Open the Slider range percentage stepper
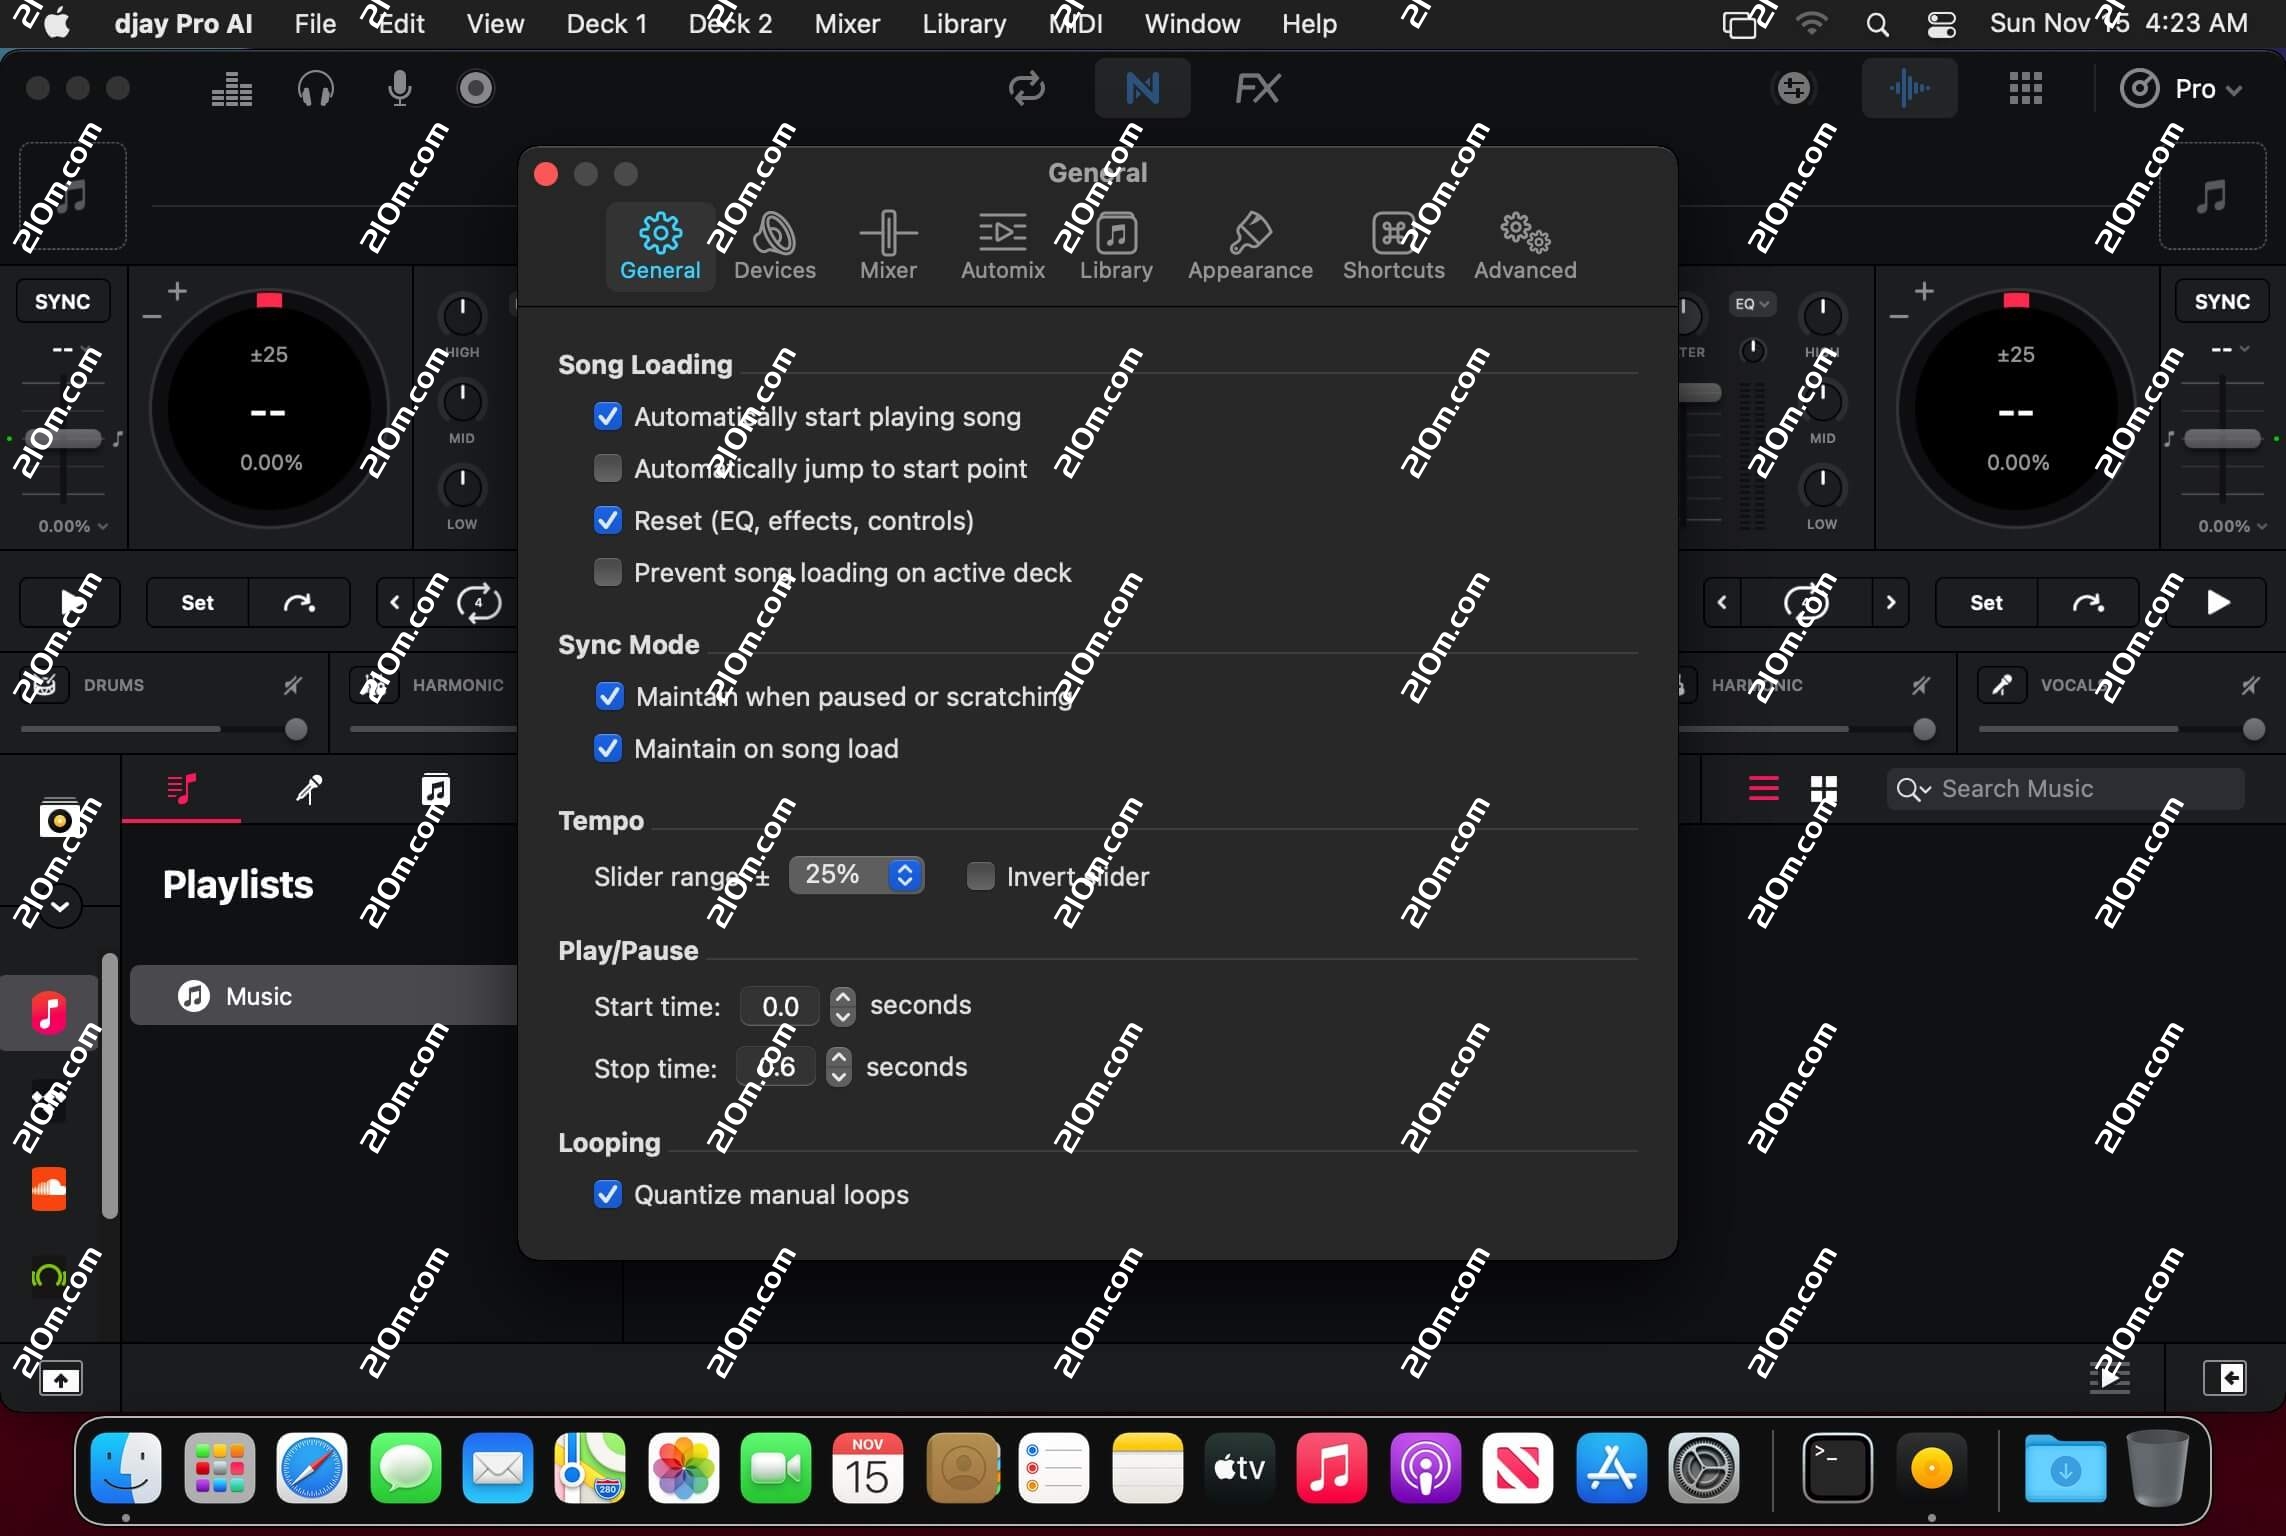2286x1536 pixels. [905, 875]
